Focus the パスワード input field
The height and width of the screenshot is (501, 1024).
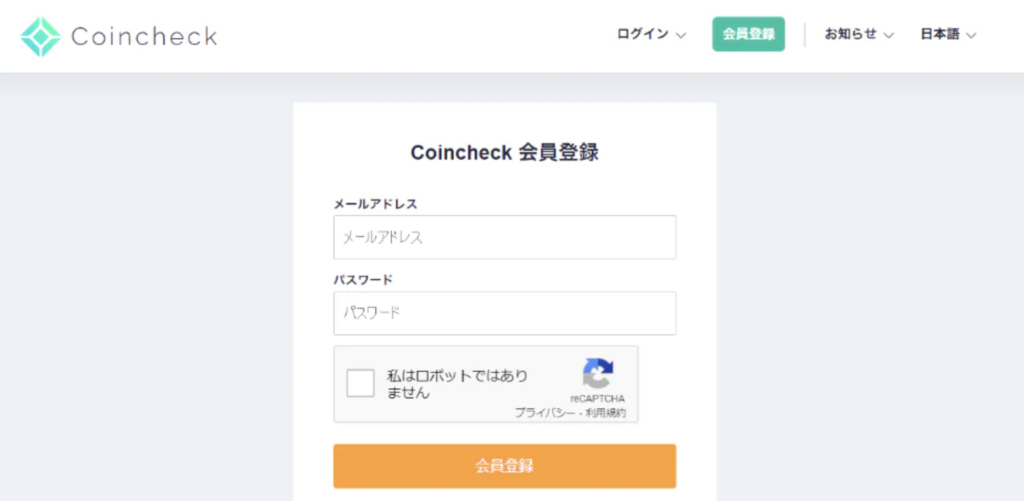pos(504,313)
